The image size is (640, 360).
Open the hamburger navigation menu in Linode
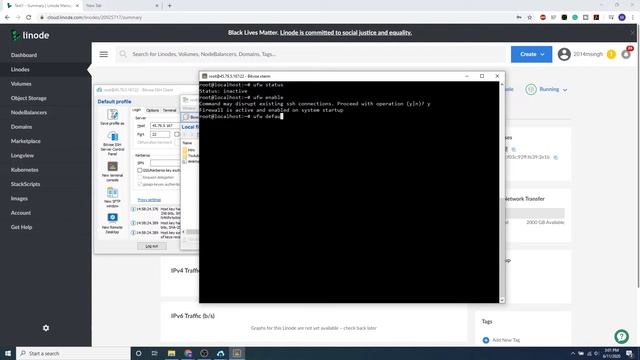(104, 54)
